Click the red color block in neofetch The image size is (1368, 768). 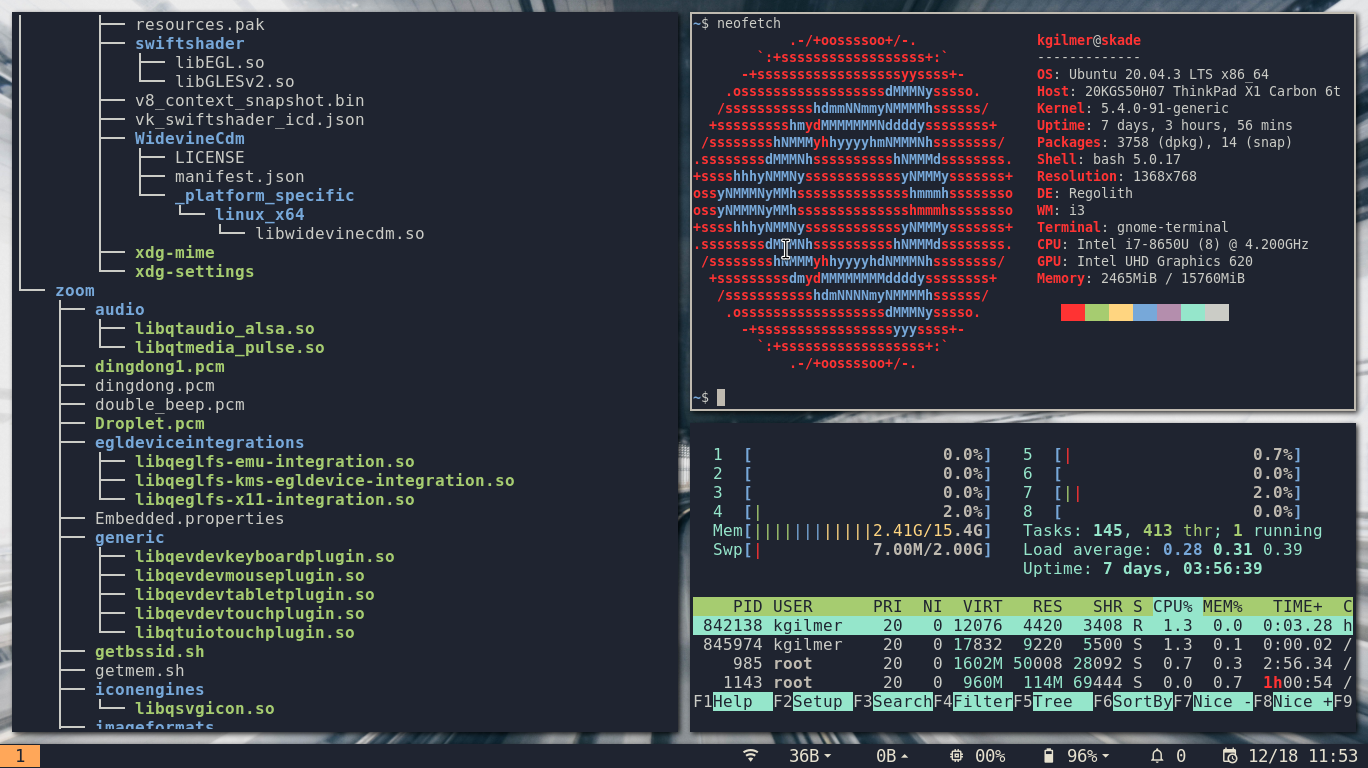click(x=1073, y=313)
